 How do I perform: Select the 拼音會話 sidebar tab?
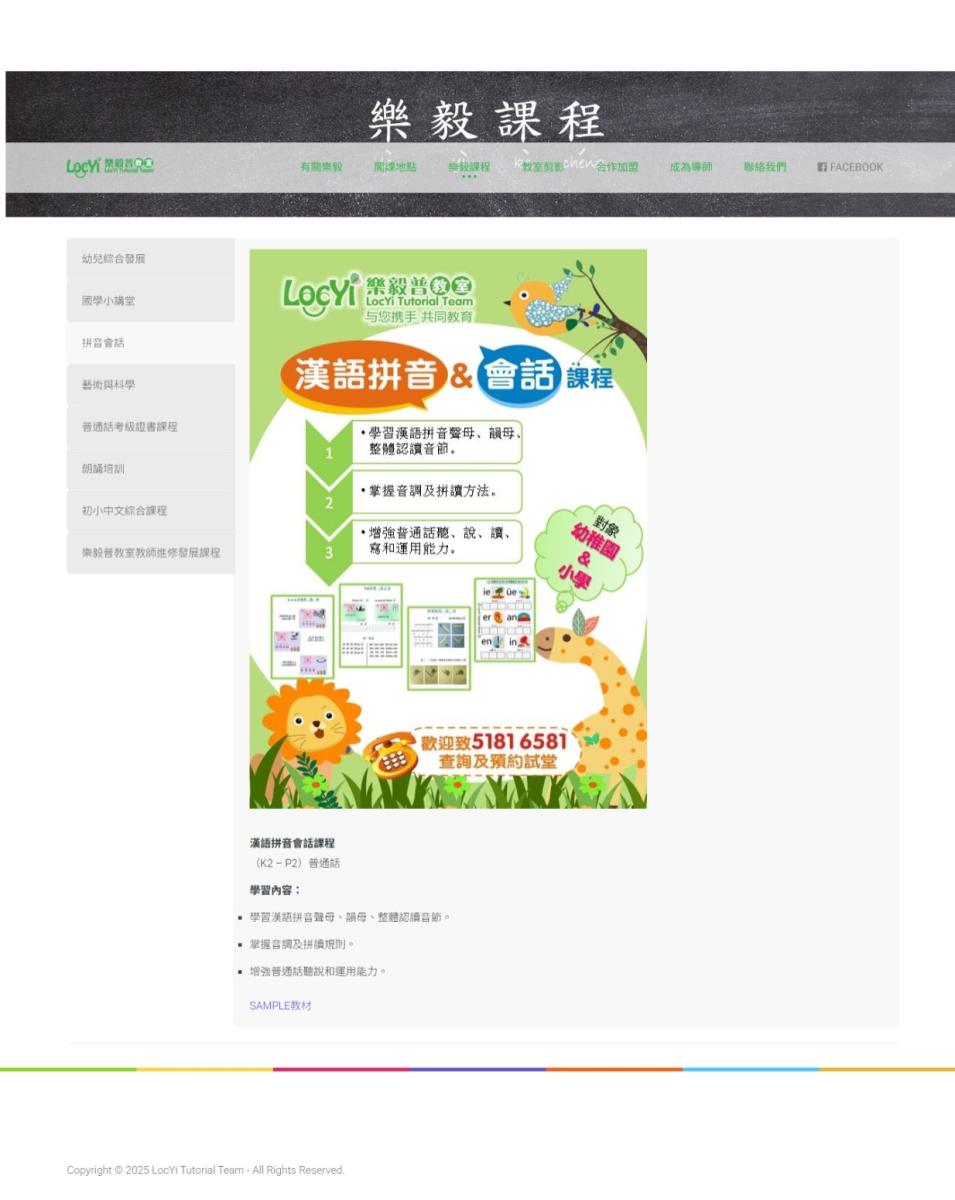click(150, 343)
